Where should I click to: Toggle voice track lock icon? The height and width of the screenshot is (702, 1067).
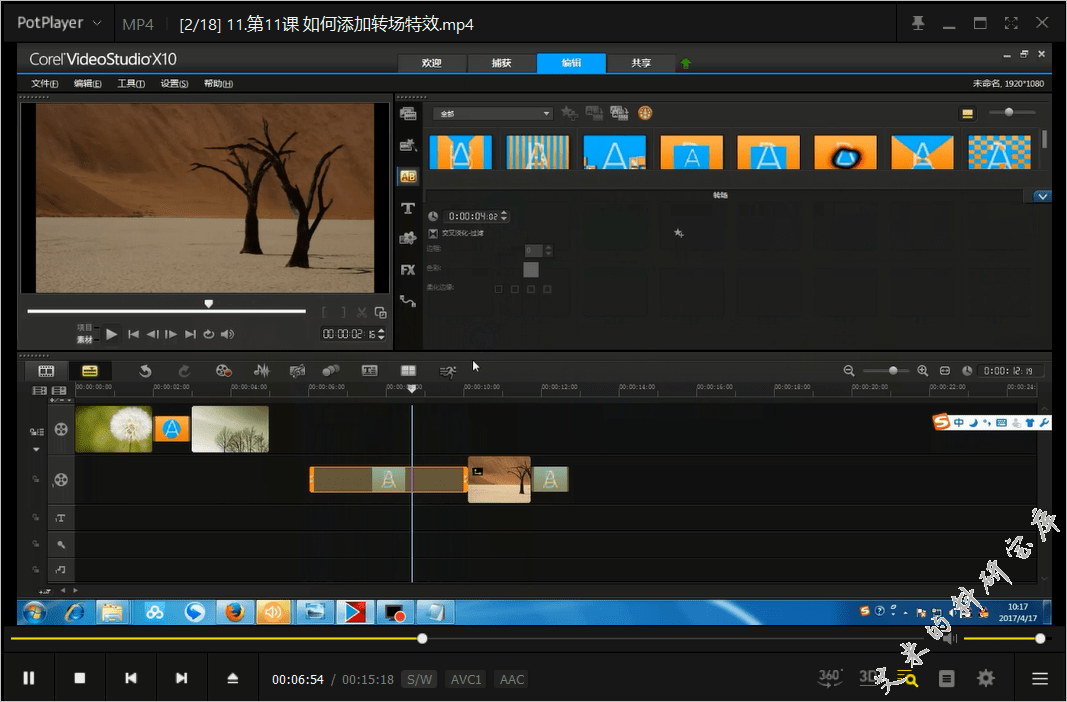[x=36, y=544]
